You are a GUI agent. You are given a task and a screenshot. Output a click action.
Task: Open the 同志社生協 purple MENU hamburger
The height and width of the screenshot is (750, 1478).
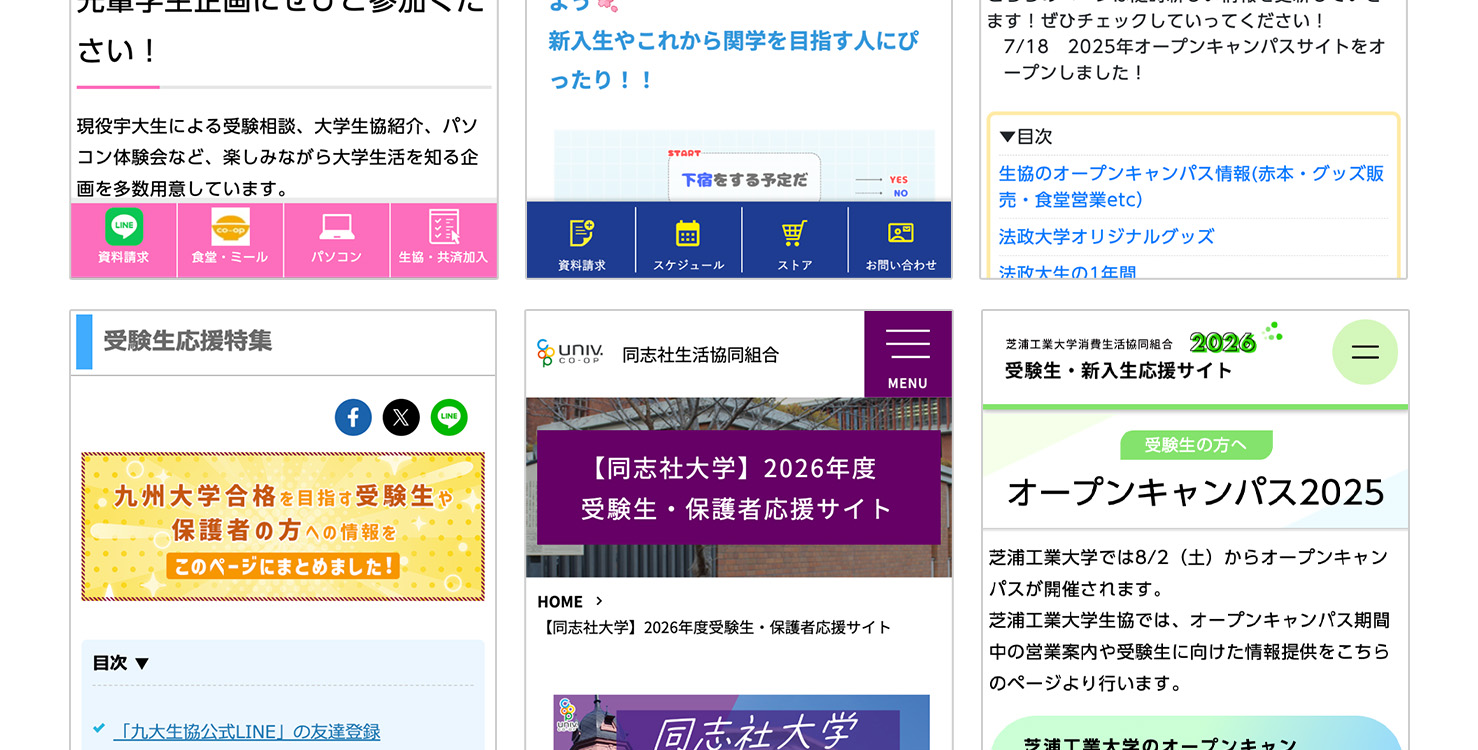908,354
